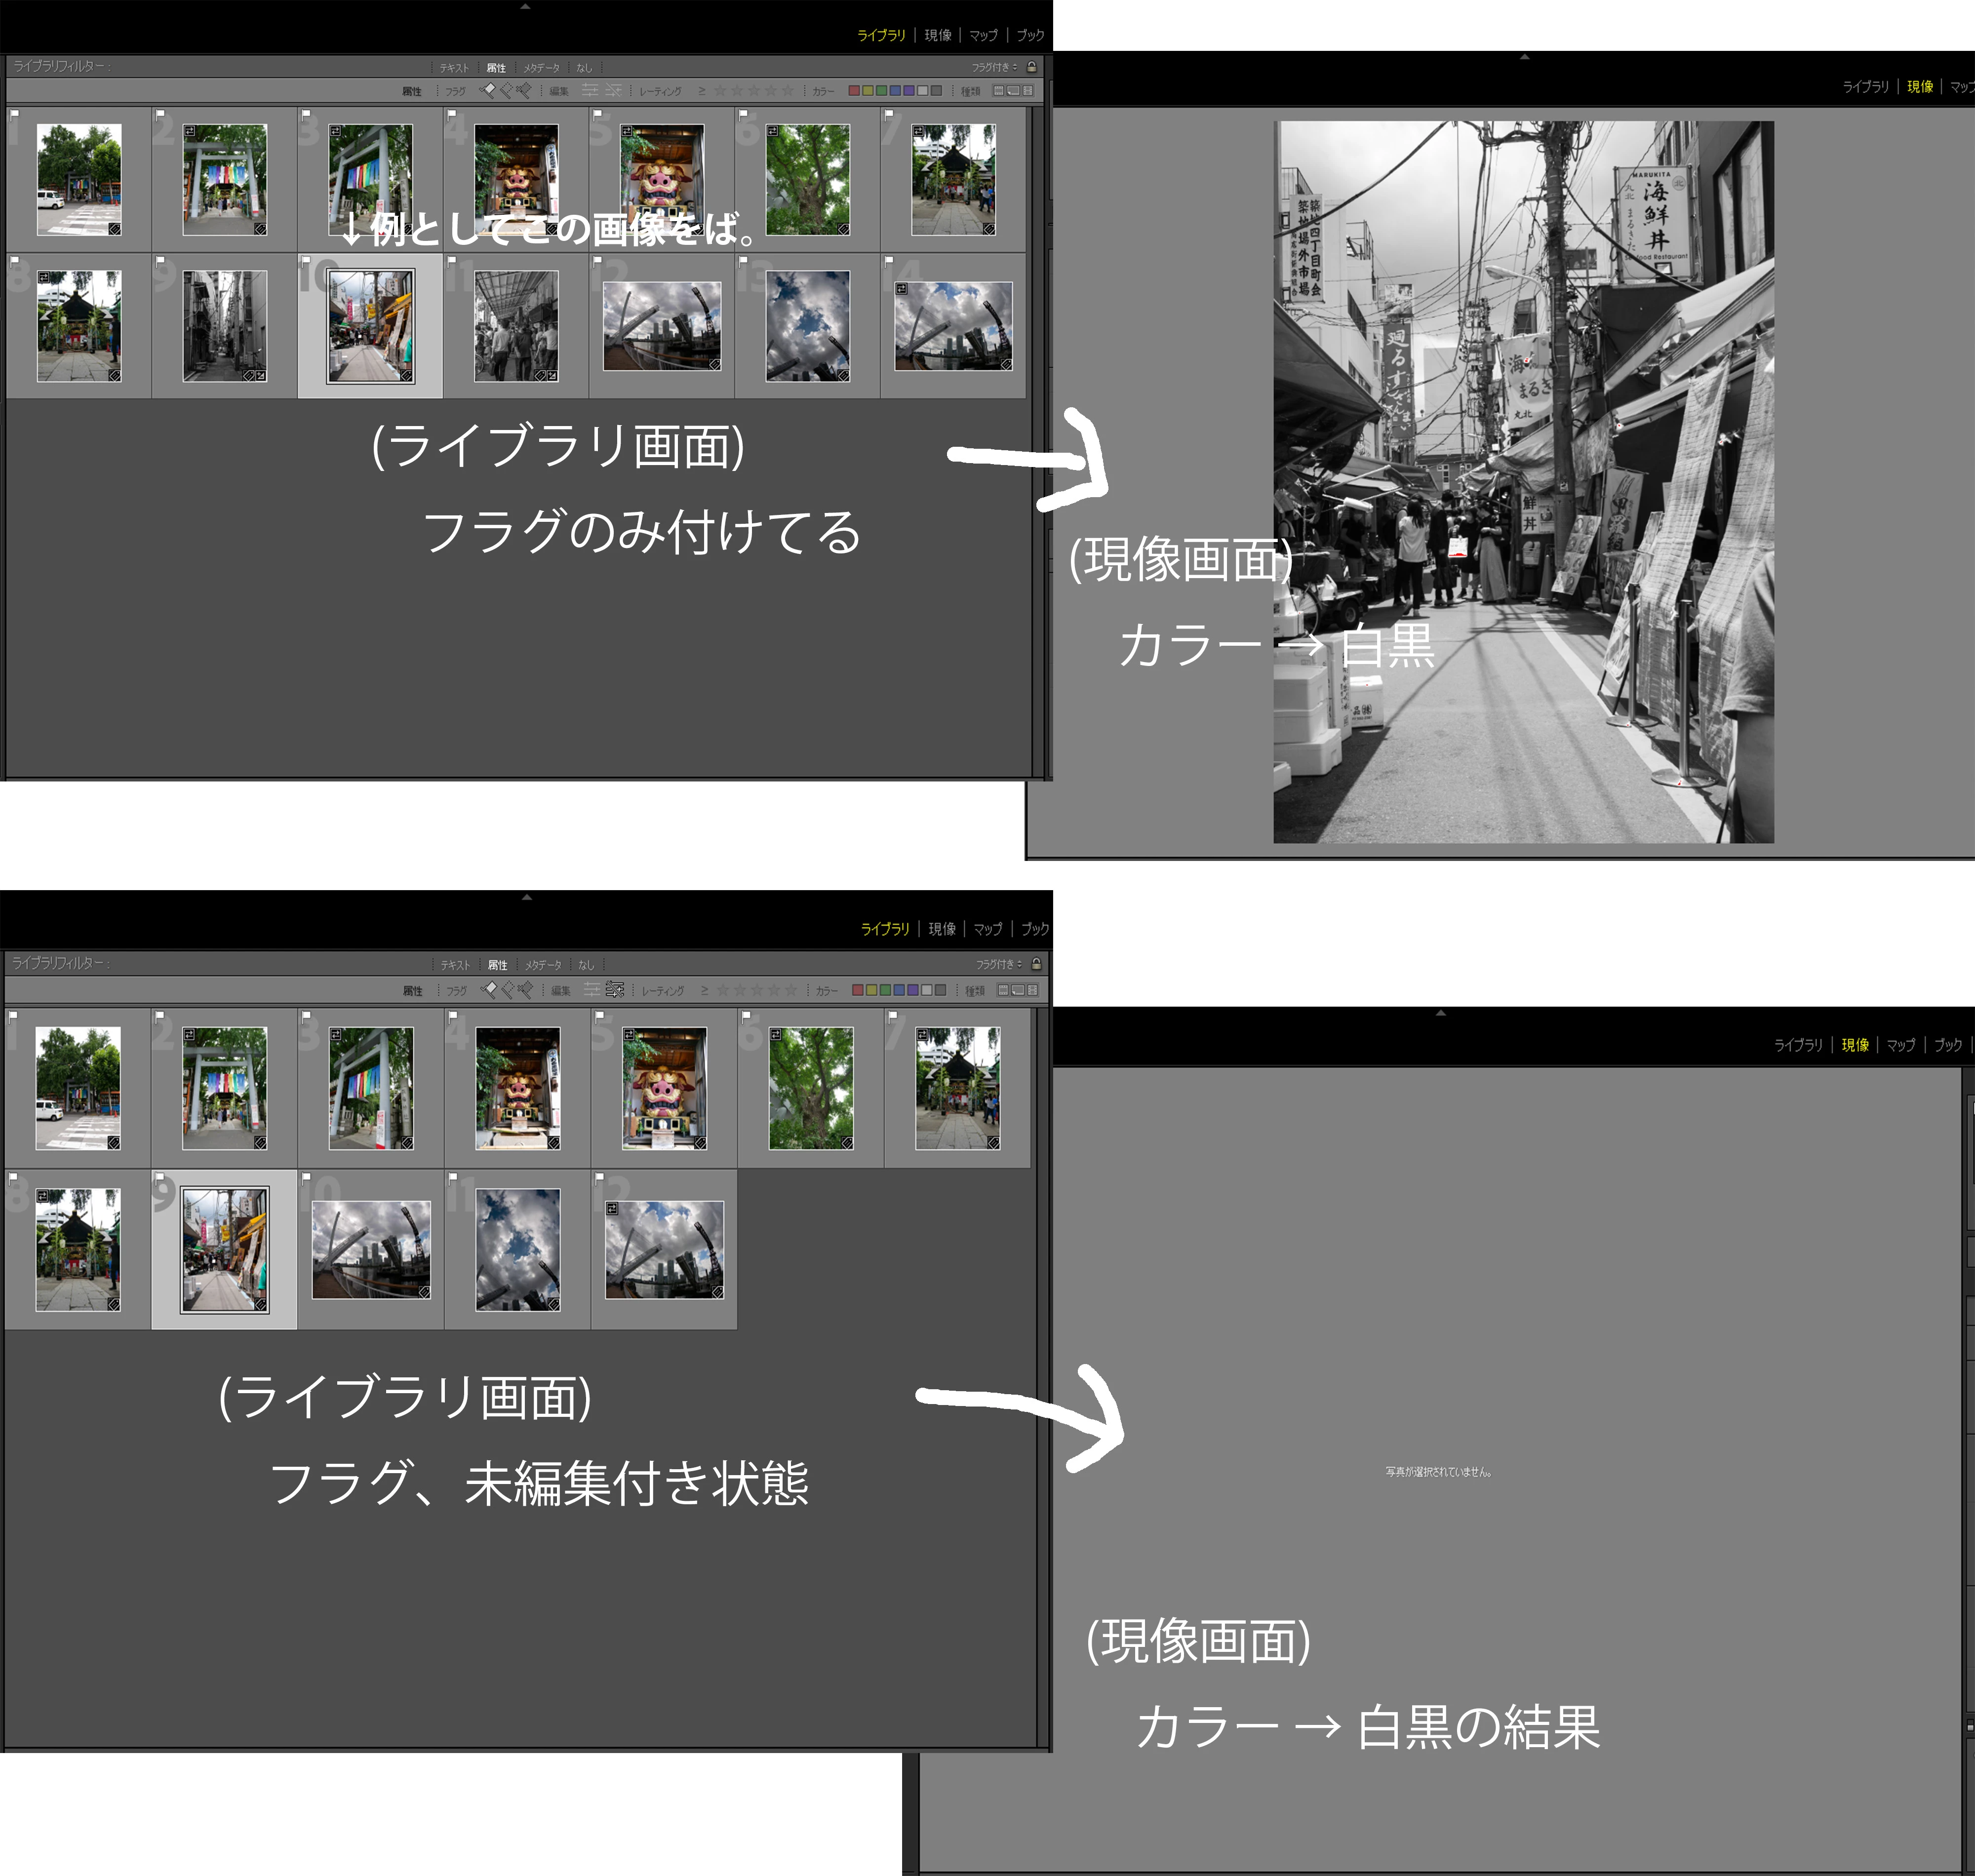Click edited-photos filter icon in upper filter bar
Image resolution: width=1975 pixels, height=1876 pixels.
click(590, 90)
